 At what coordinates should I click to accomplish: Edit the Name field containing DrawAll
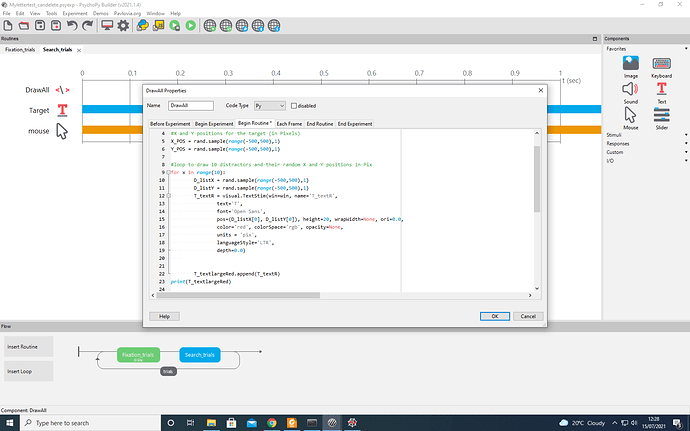coord(191,106)
